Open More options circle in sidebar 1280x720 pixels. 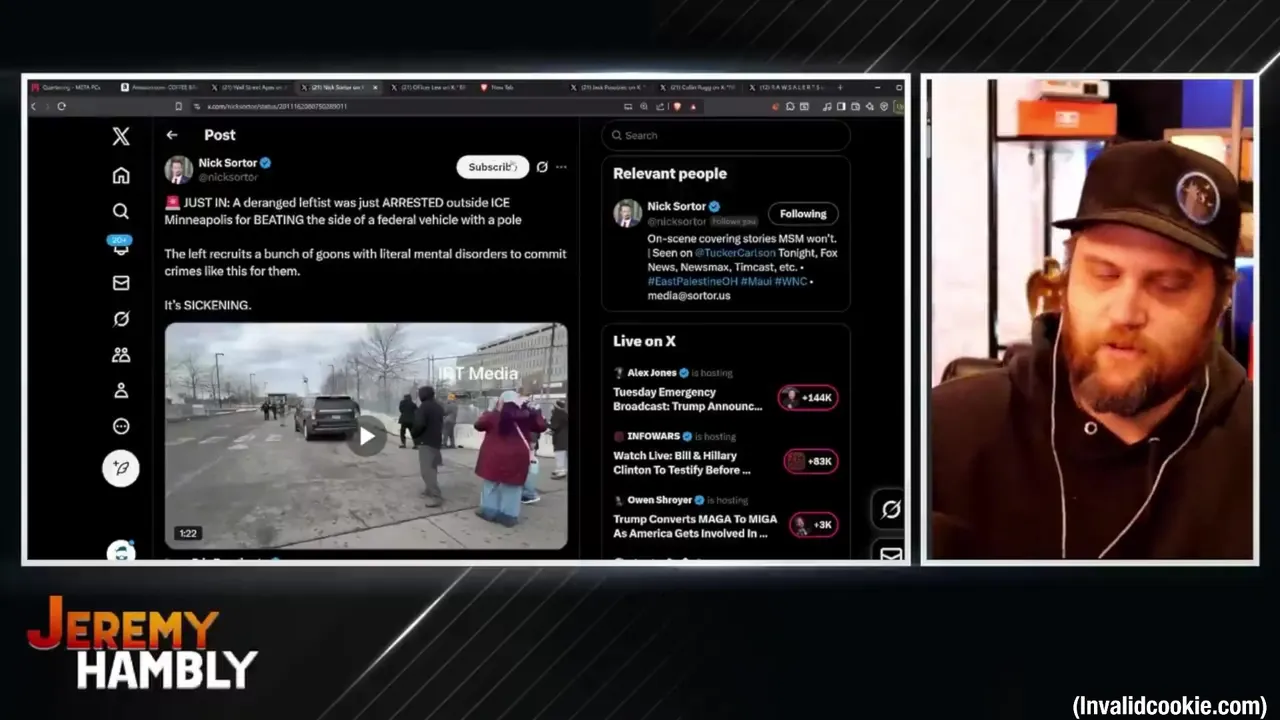click(121, 427)
